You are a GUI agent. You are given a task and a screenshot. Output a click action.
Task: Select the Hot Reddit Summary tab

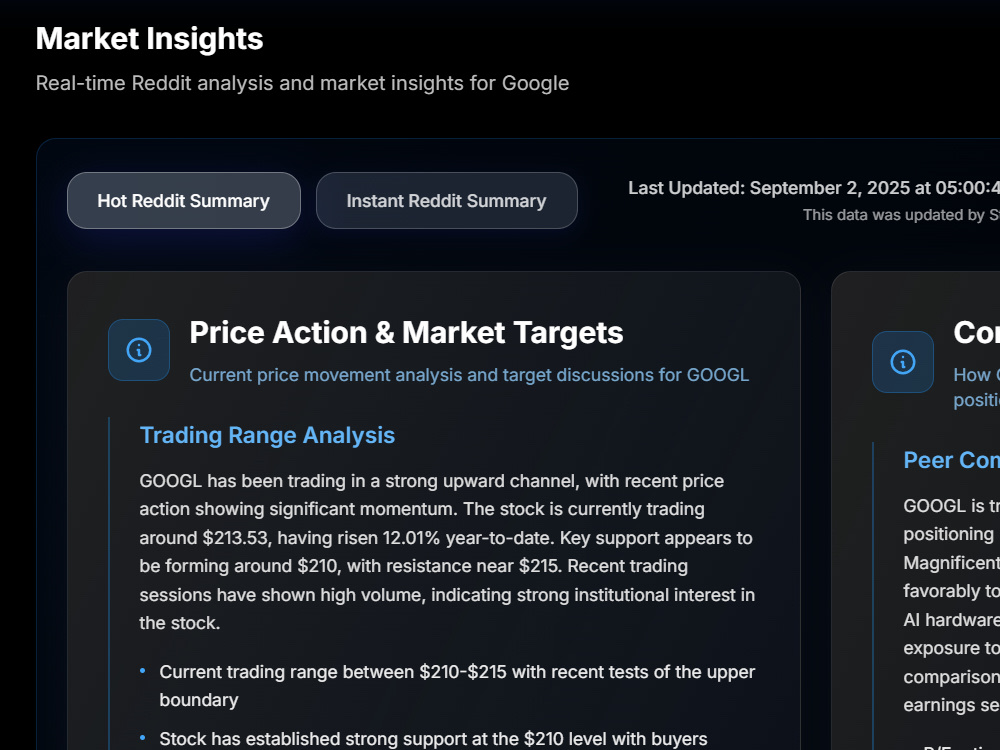tap(184, 201)
